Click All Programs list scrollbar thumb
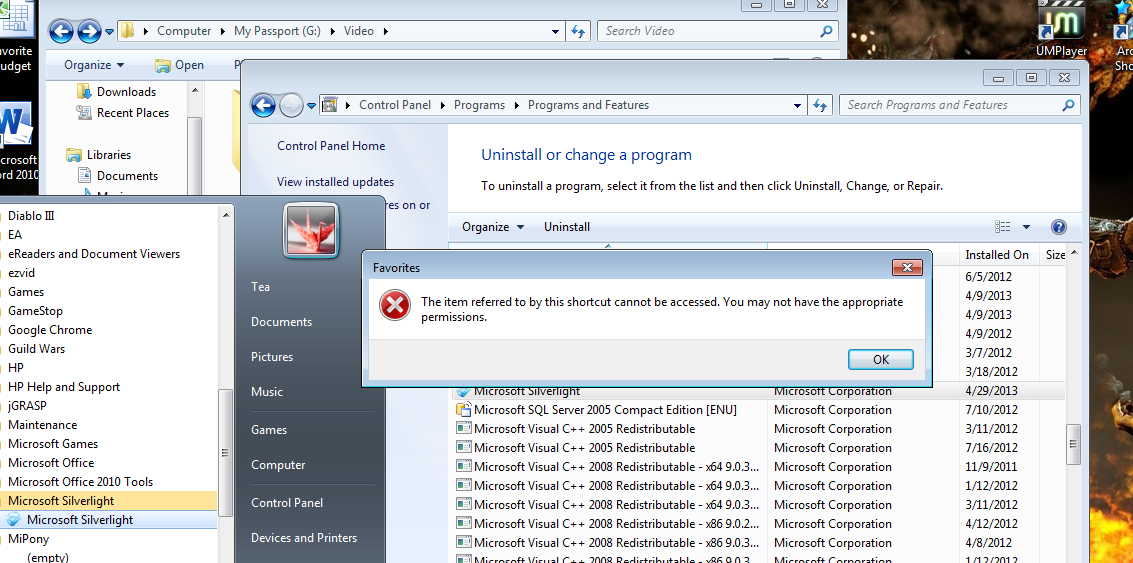This screenshot has height=563, width=1133. [225, 452]
